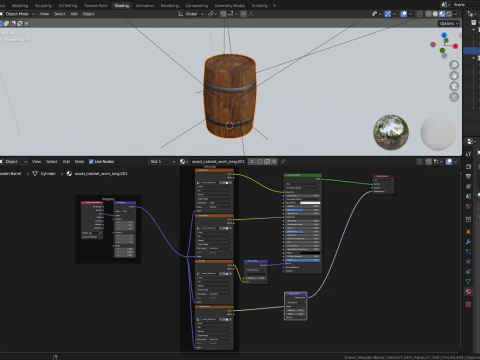Switch to the Modeling workspace tab
480x360 pixels.
20,5
